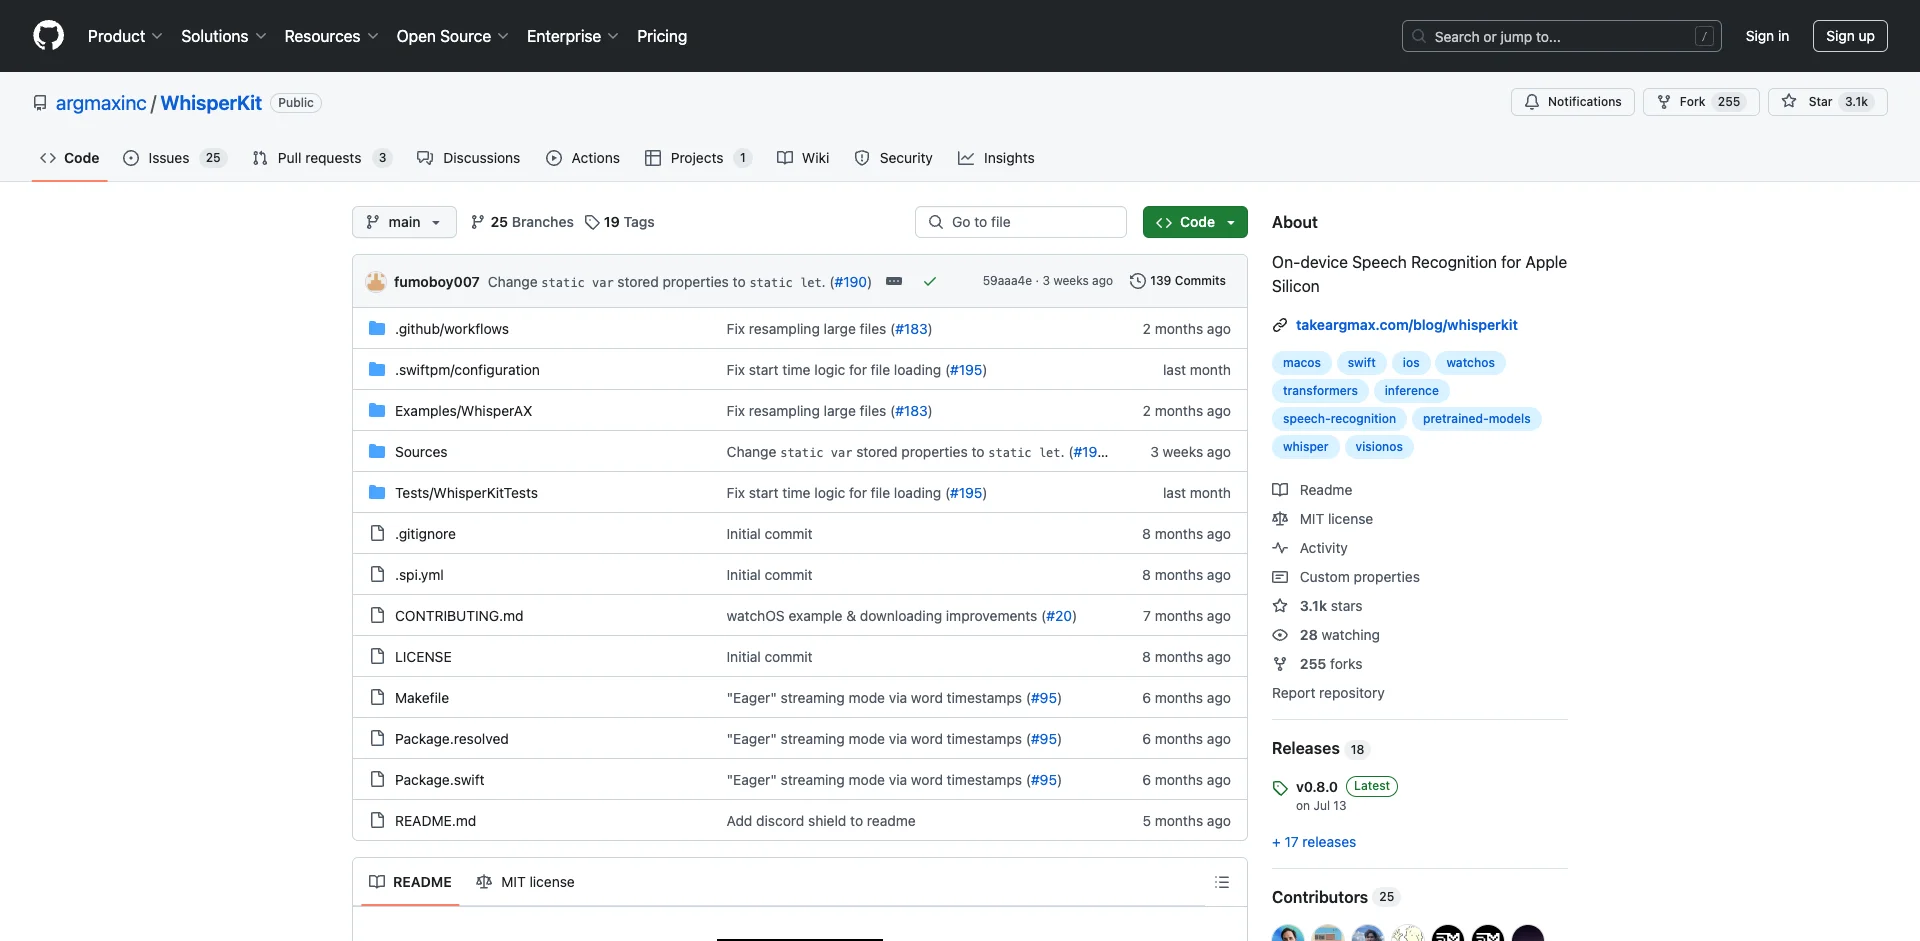Click the README.md file icon
This screenshot has height=941, width=1920.
[x=377, y=821]
